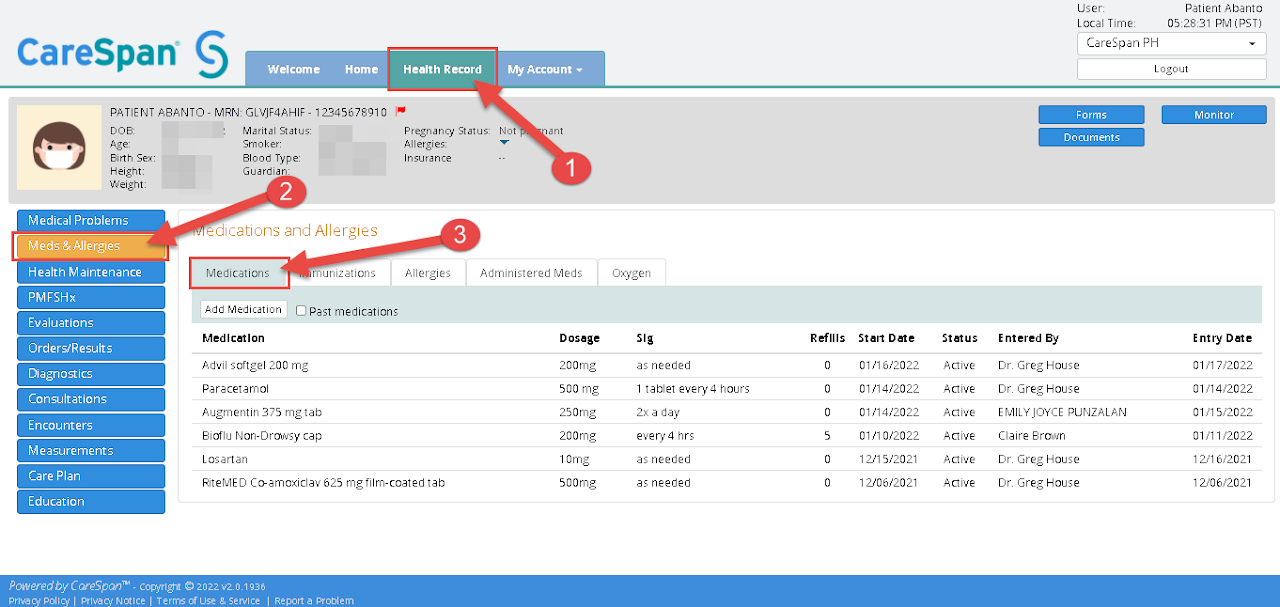The height and width of the screenshot is (607, 1280).
Task: Click the 12/15/2021 start date
Action: [886, 459]
